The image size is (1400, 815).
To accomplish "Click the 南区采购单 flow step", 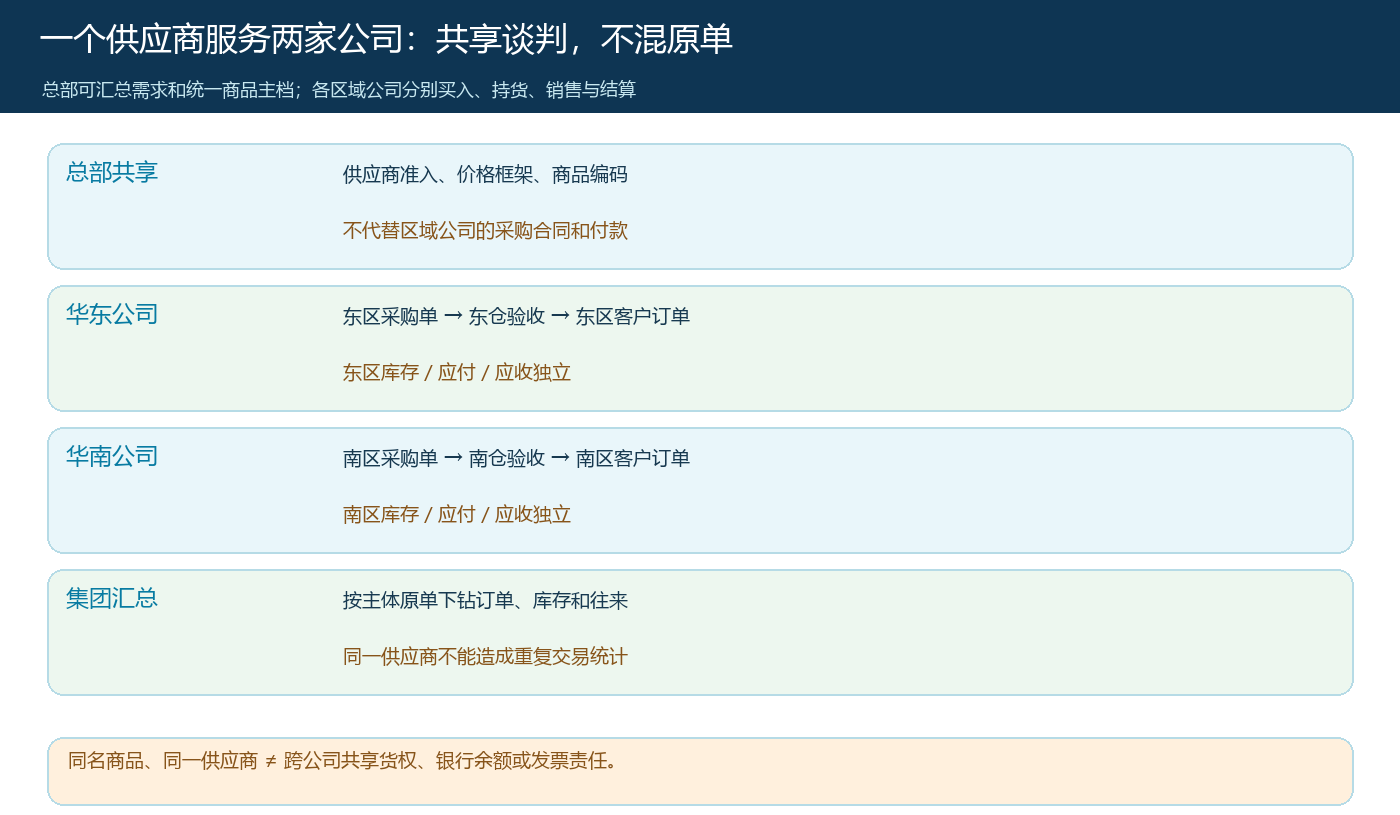I will tap(390, 458).
